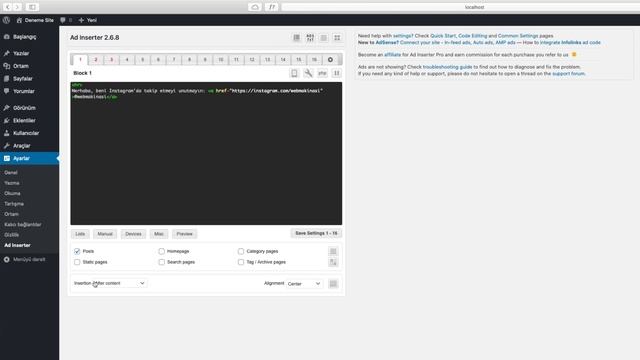This screenshot has height=360, width=640.
Task: Switch to block tab 8
Action: point(189,60)
